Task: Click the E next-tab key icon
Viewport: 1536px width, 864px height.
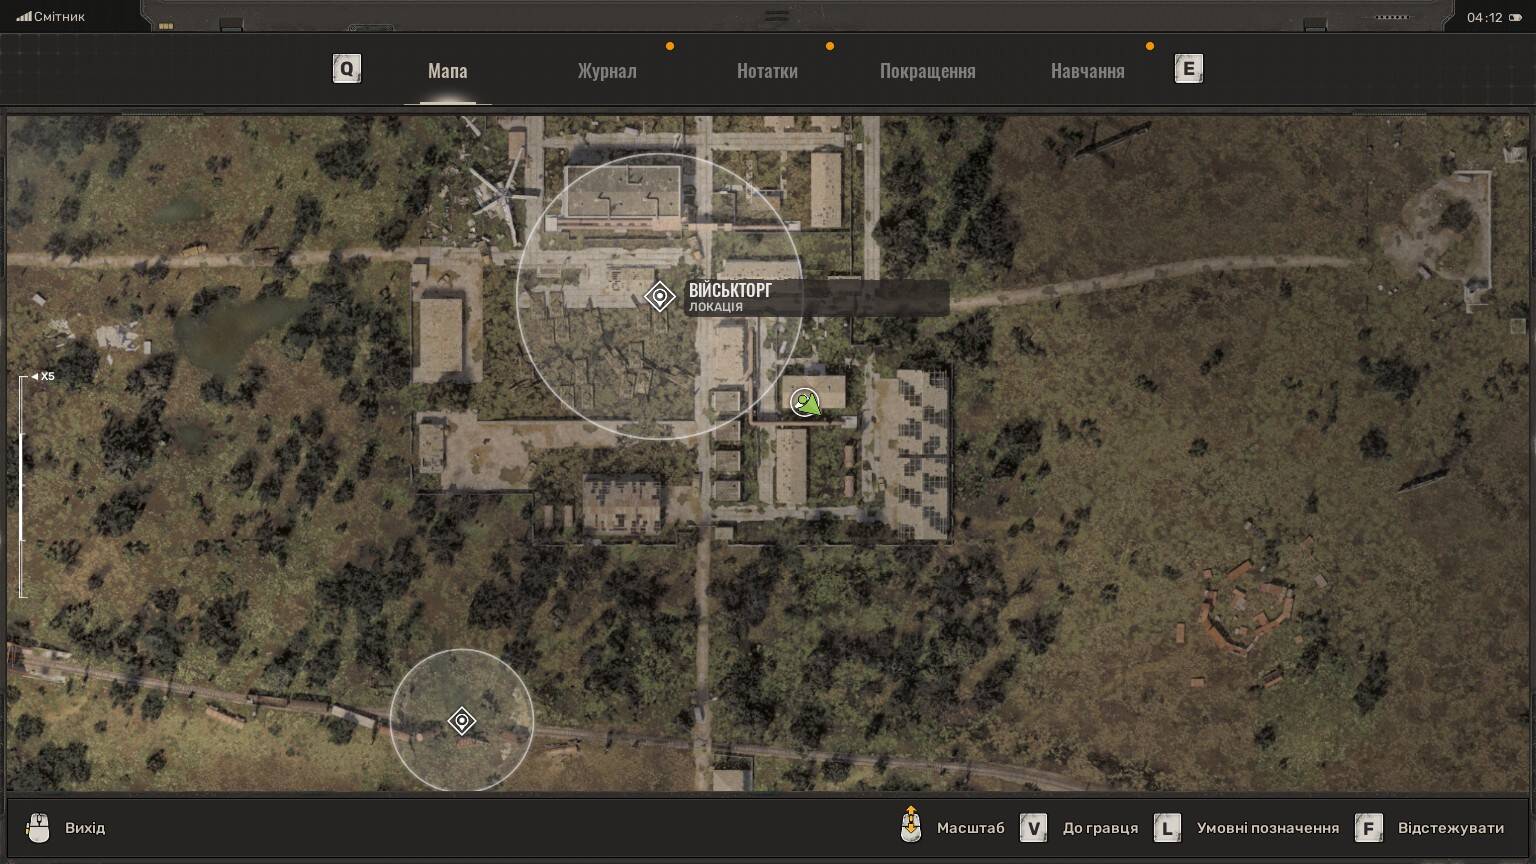Action: click(1189, 69)
